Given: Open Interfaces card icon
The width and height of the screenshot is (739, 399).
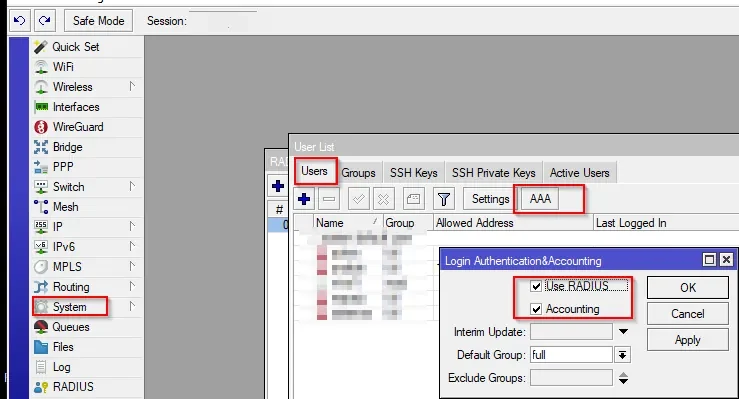Looking at the screenshot, I should tap(41, 107).
